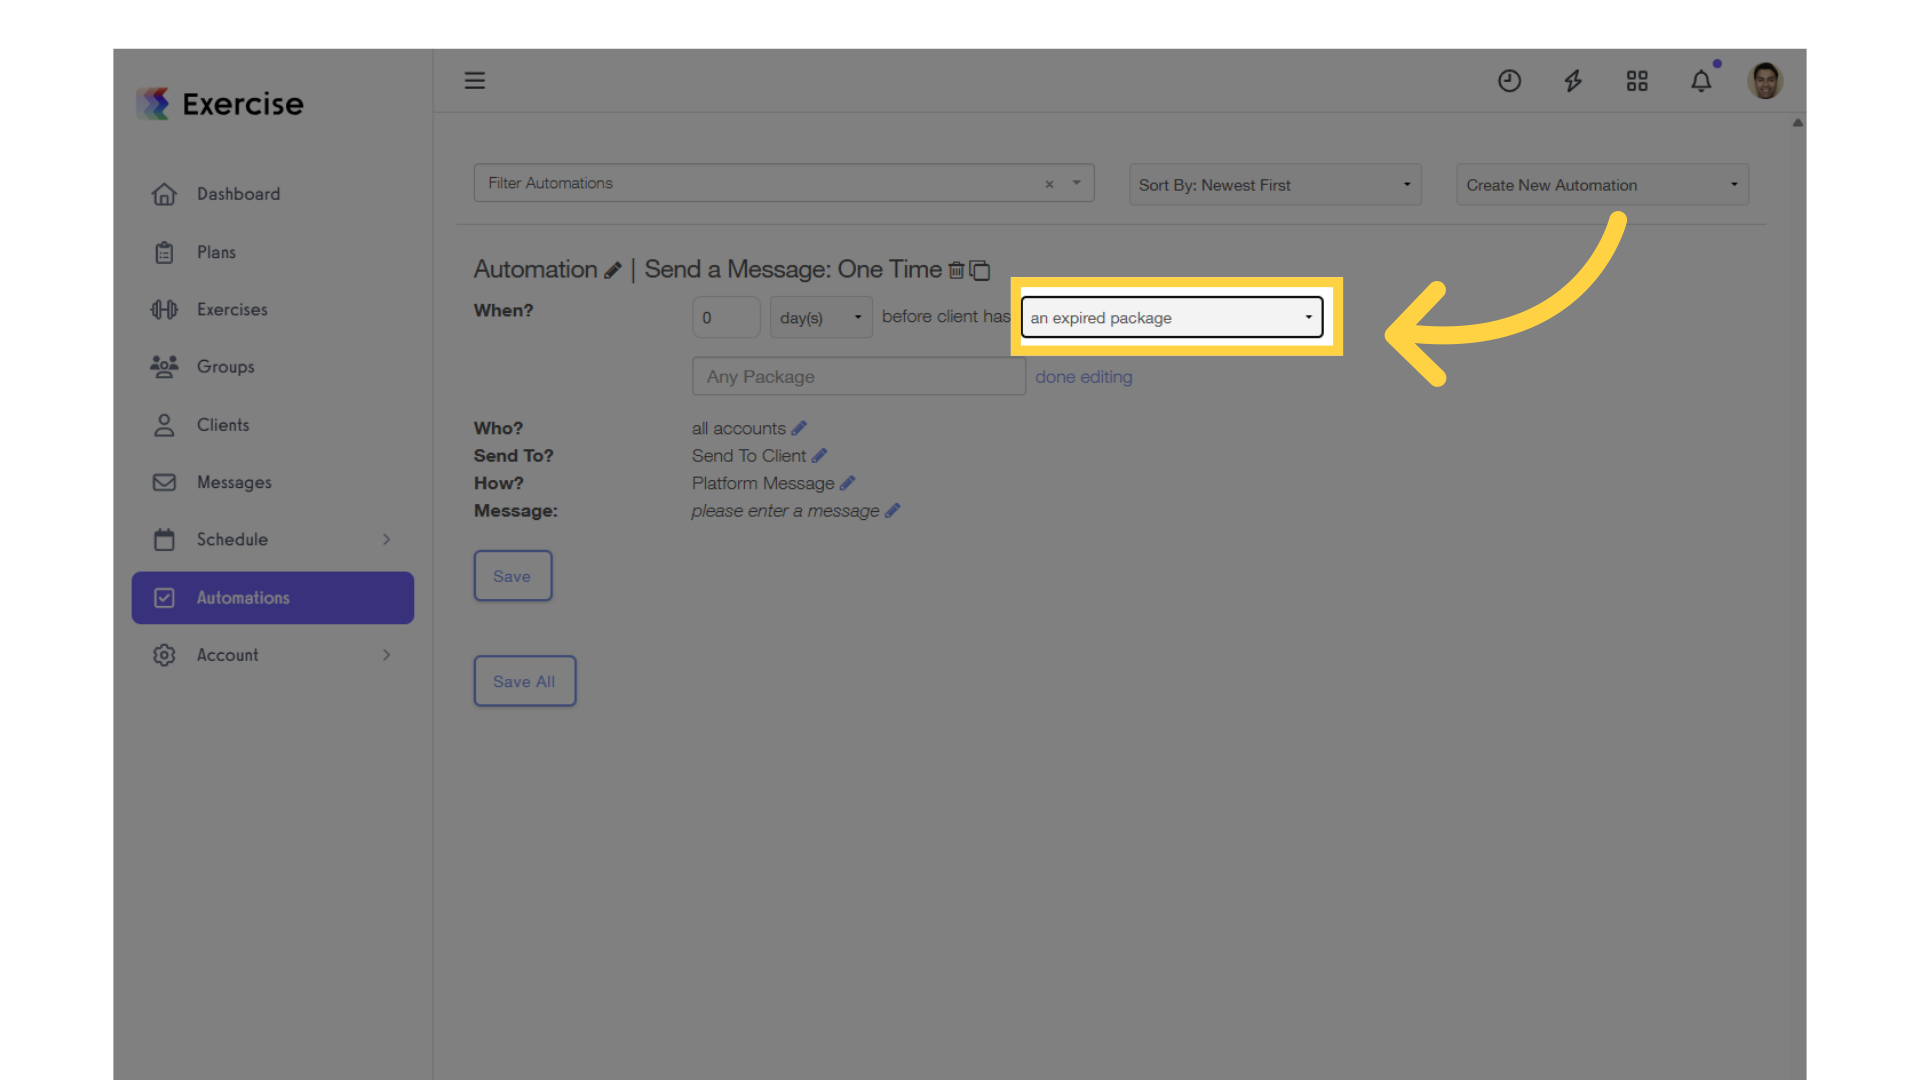Click the user profile avatar
Image resolution: width=1920 pixels, height=1080 pixels.
tap(1765, 81)
